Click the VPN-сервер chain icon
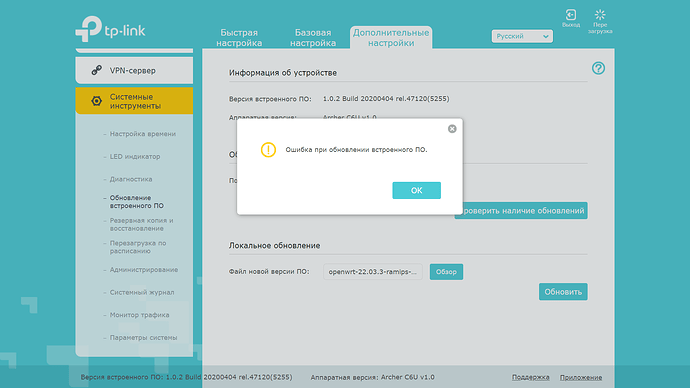 [x=96, y=70]
